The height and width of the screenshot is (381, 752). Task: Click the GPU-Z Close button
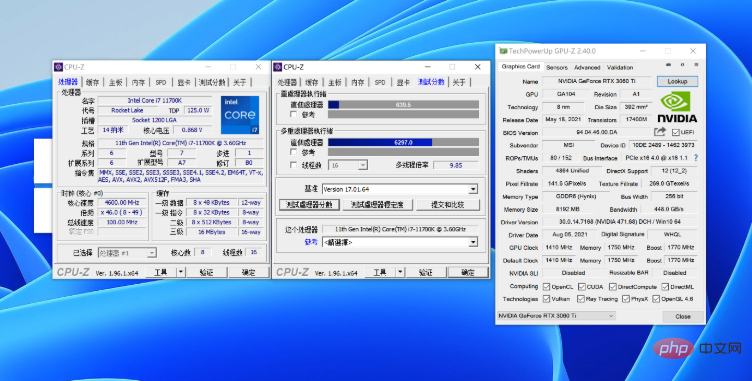[682, 317]
